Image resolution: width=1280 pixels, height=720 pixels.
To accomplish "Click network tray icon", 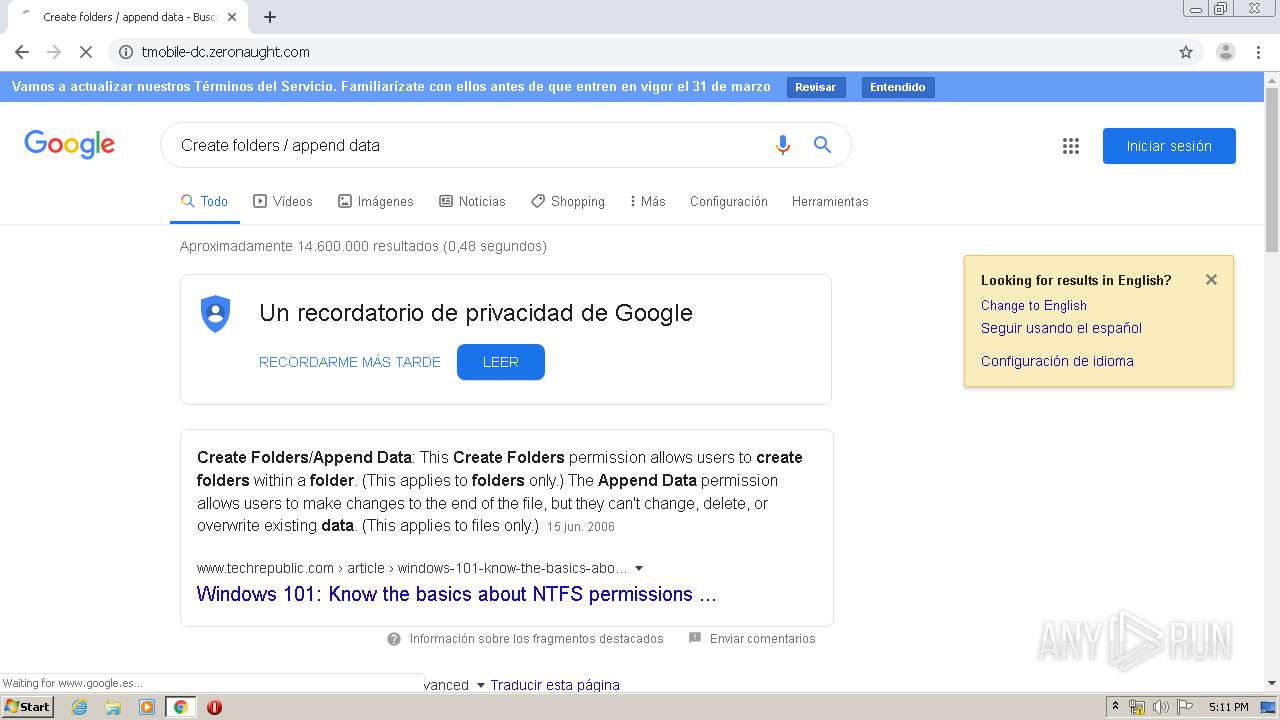I will click(1137, 707).
